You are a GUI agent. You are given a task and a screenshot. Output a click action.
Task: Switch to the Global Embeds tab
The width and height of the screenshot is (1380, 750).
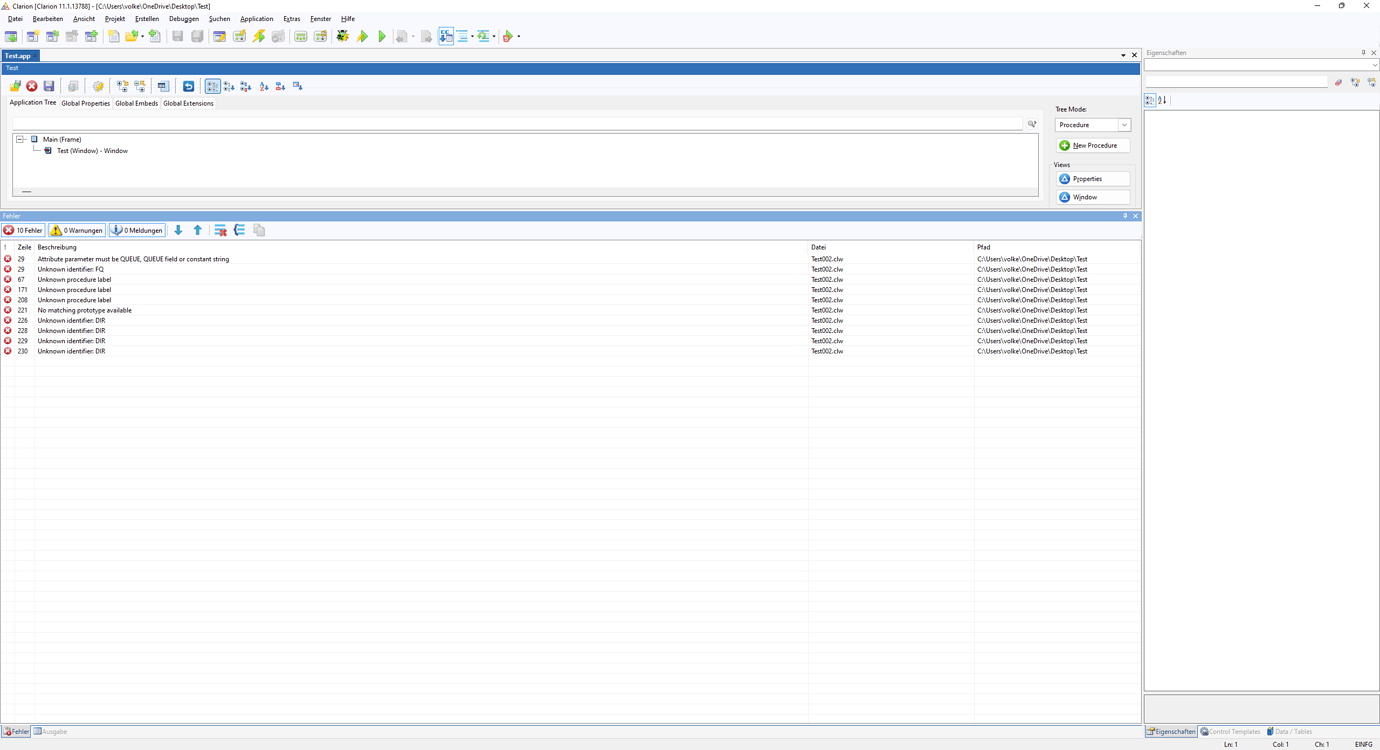pos(136,103)
